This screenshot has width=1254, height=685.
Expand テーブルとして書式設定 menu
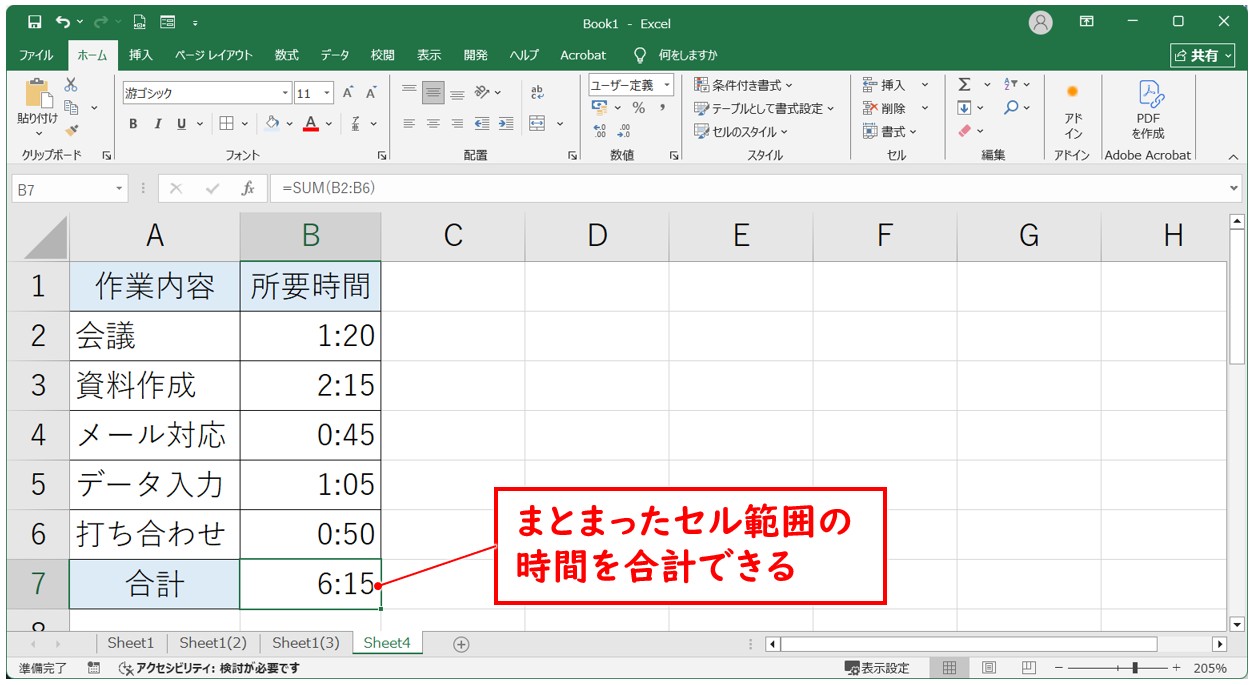click(x=765, y=108)
